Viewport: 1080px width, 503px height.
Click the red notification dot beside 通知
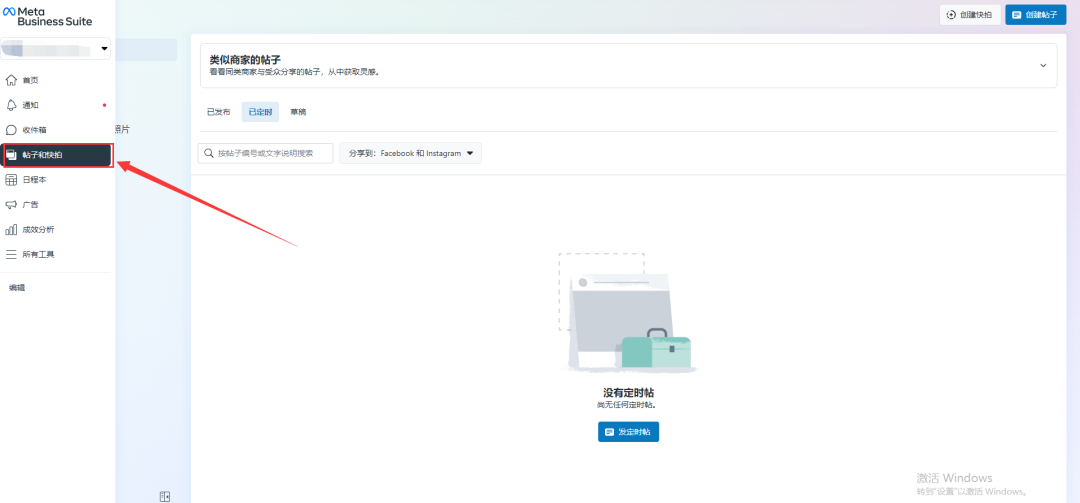[104, 105]
